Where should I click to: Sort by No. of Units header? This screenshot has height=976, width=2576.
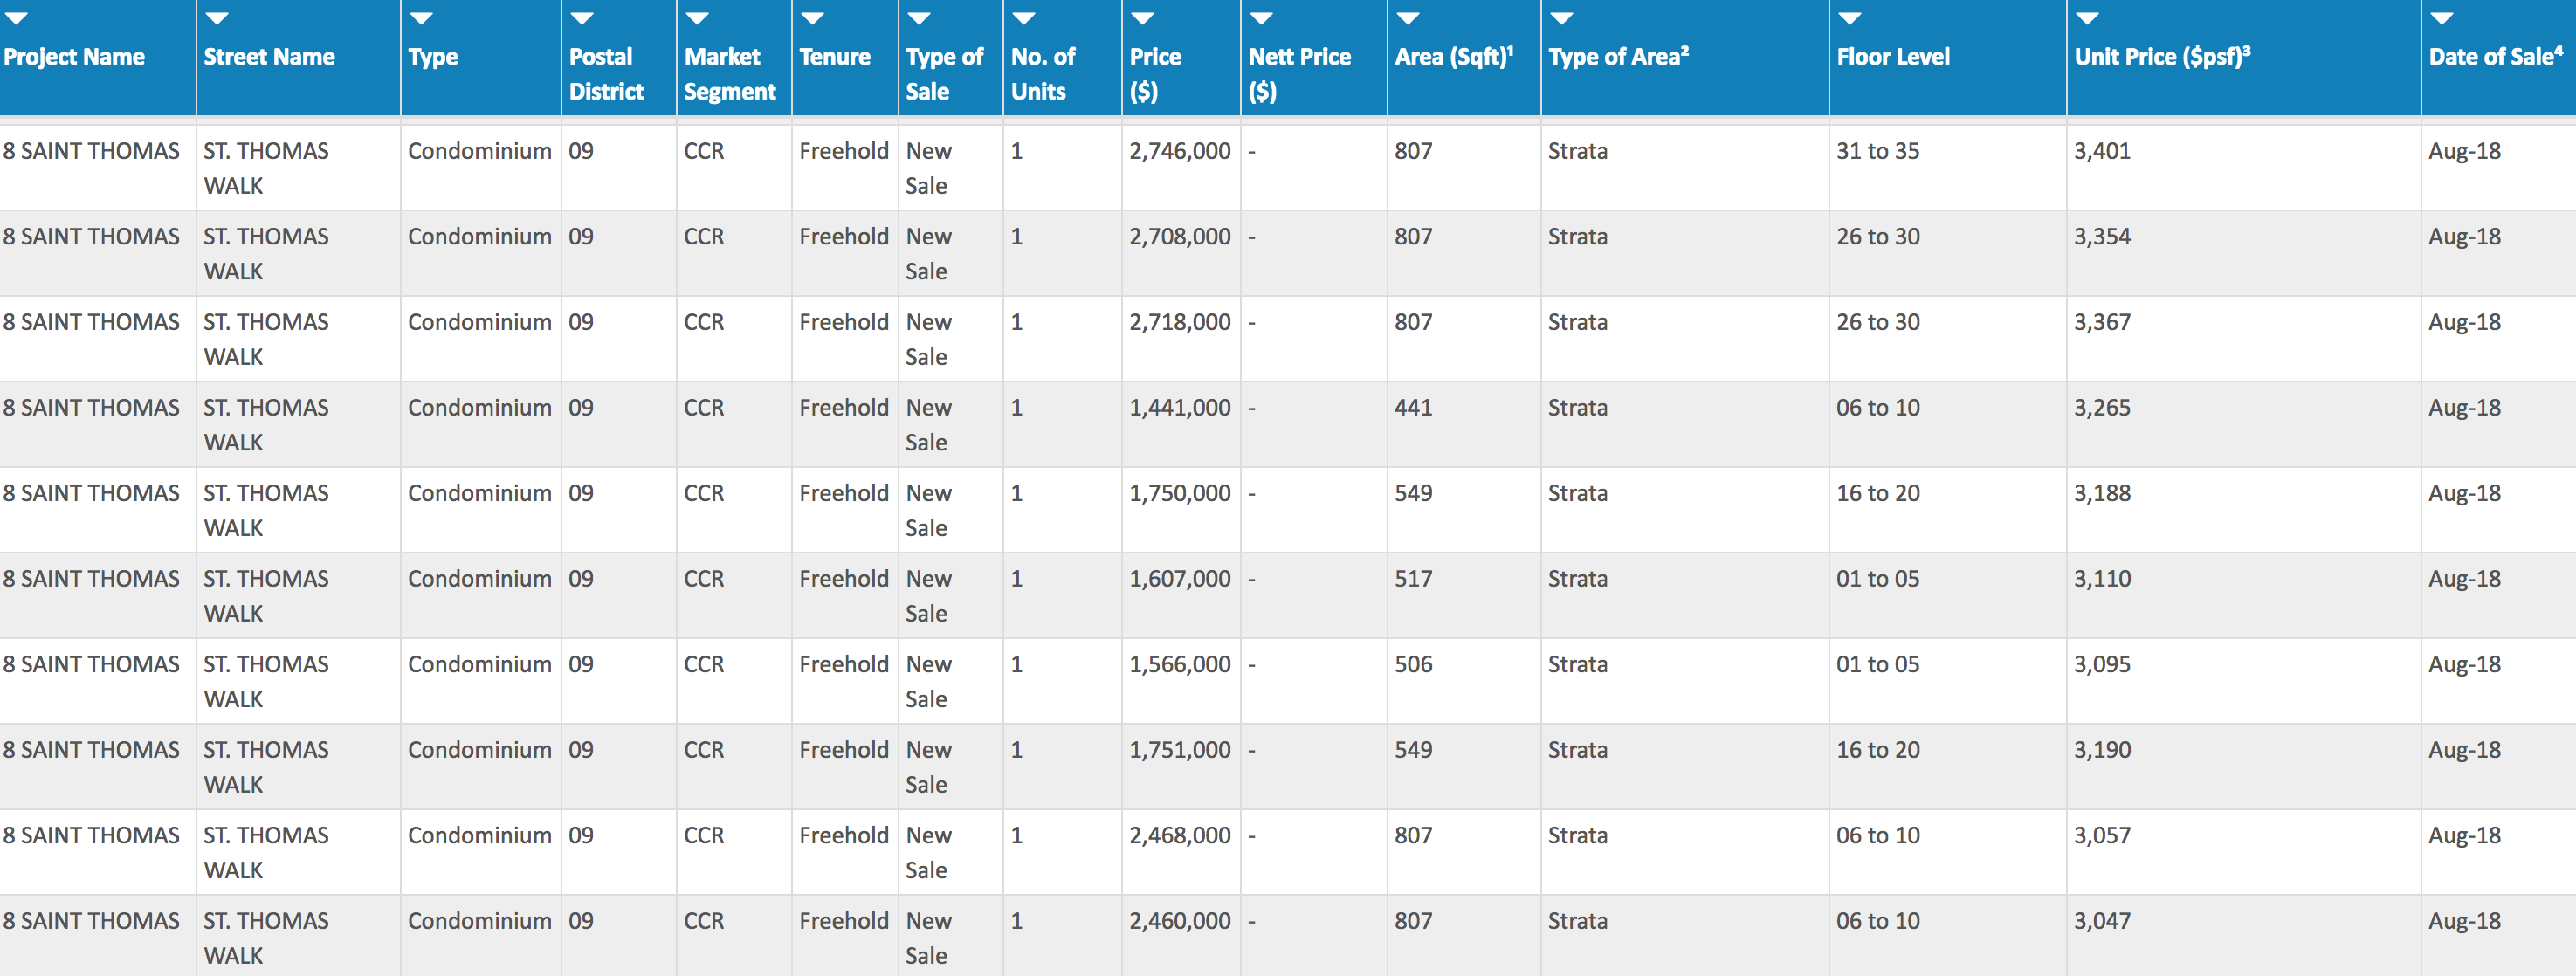coord(1043,74)
